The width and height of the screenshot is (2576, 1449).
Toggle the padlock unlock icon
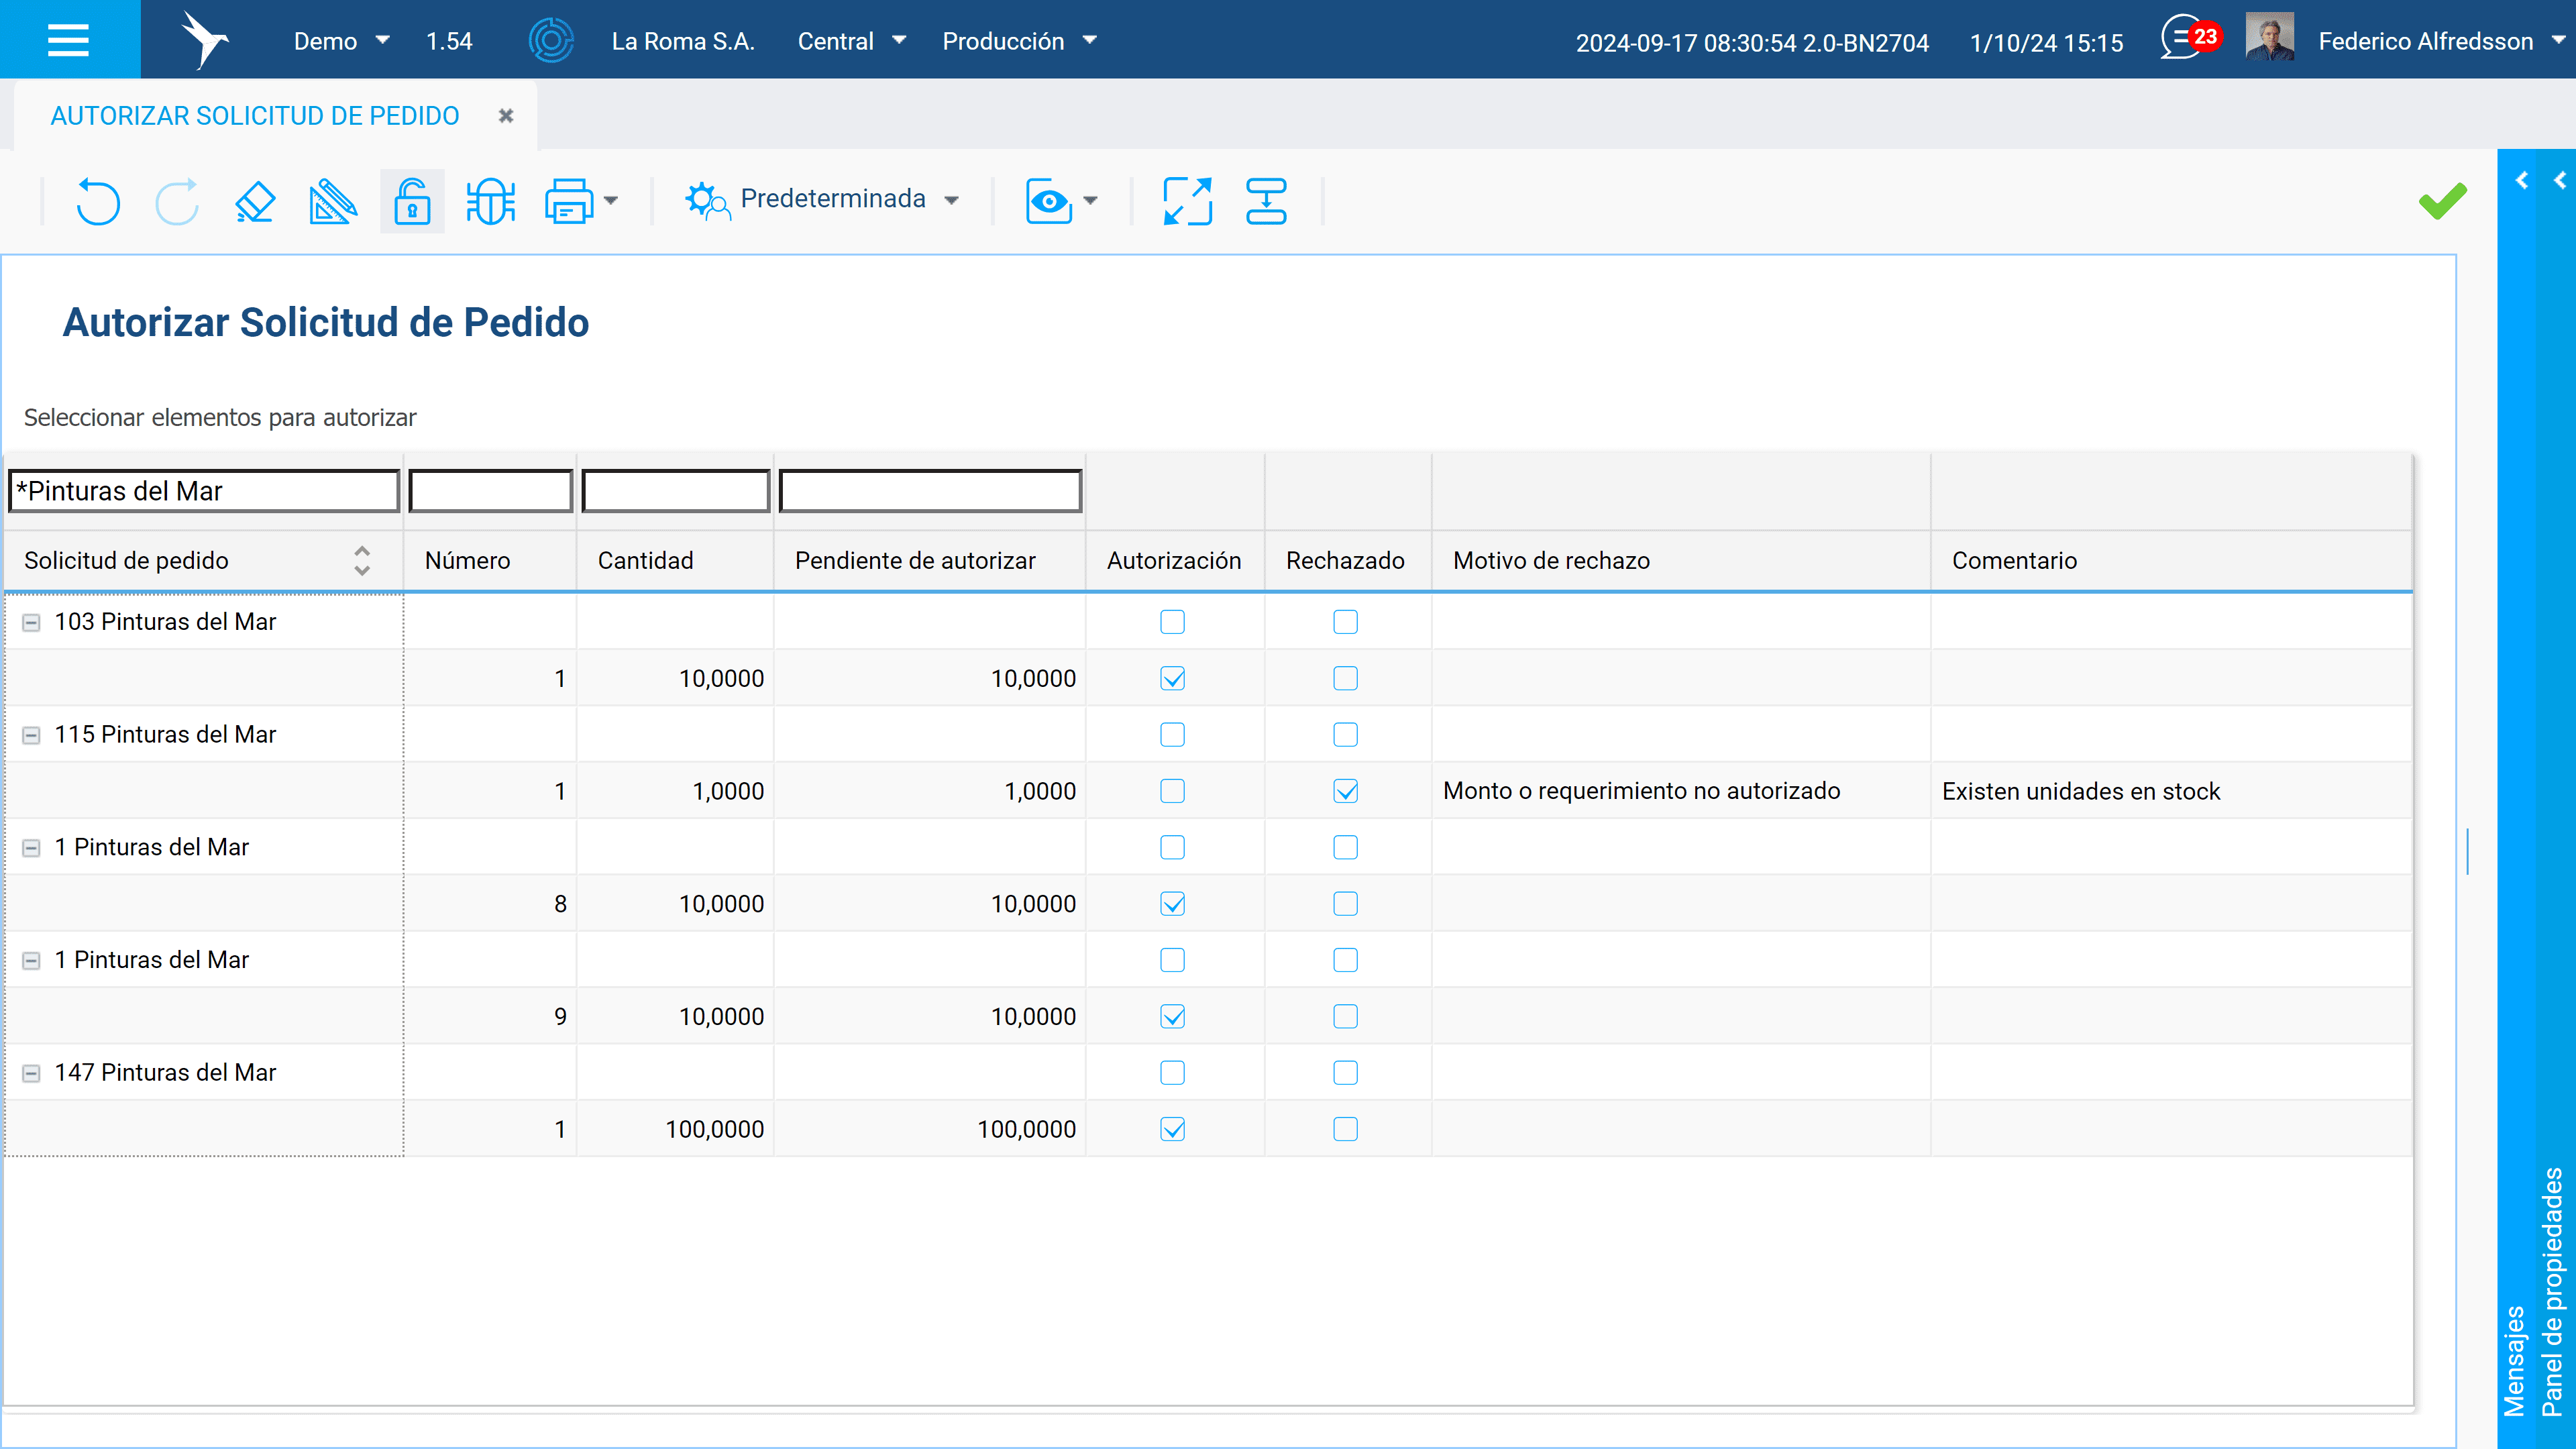click(412, 201)
